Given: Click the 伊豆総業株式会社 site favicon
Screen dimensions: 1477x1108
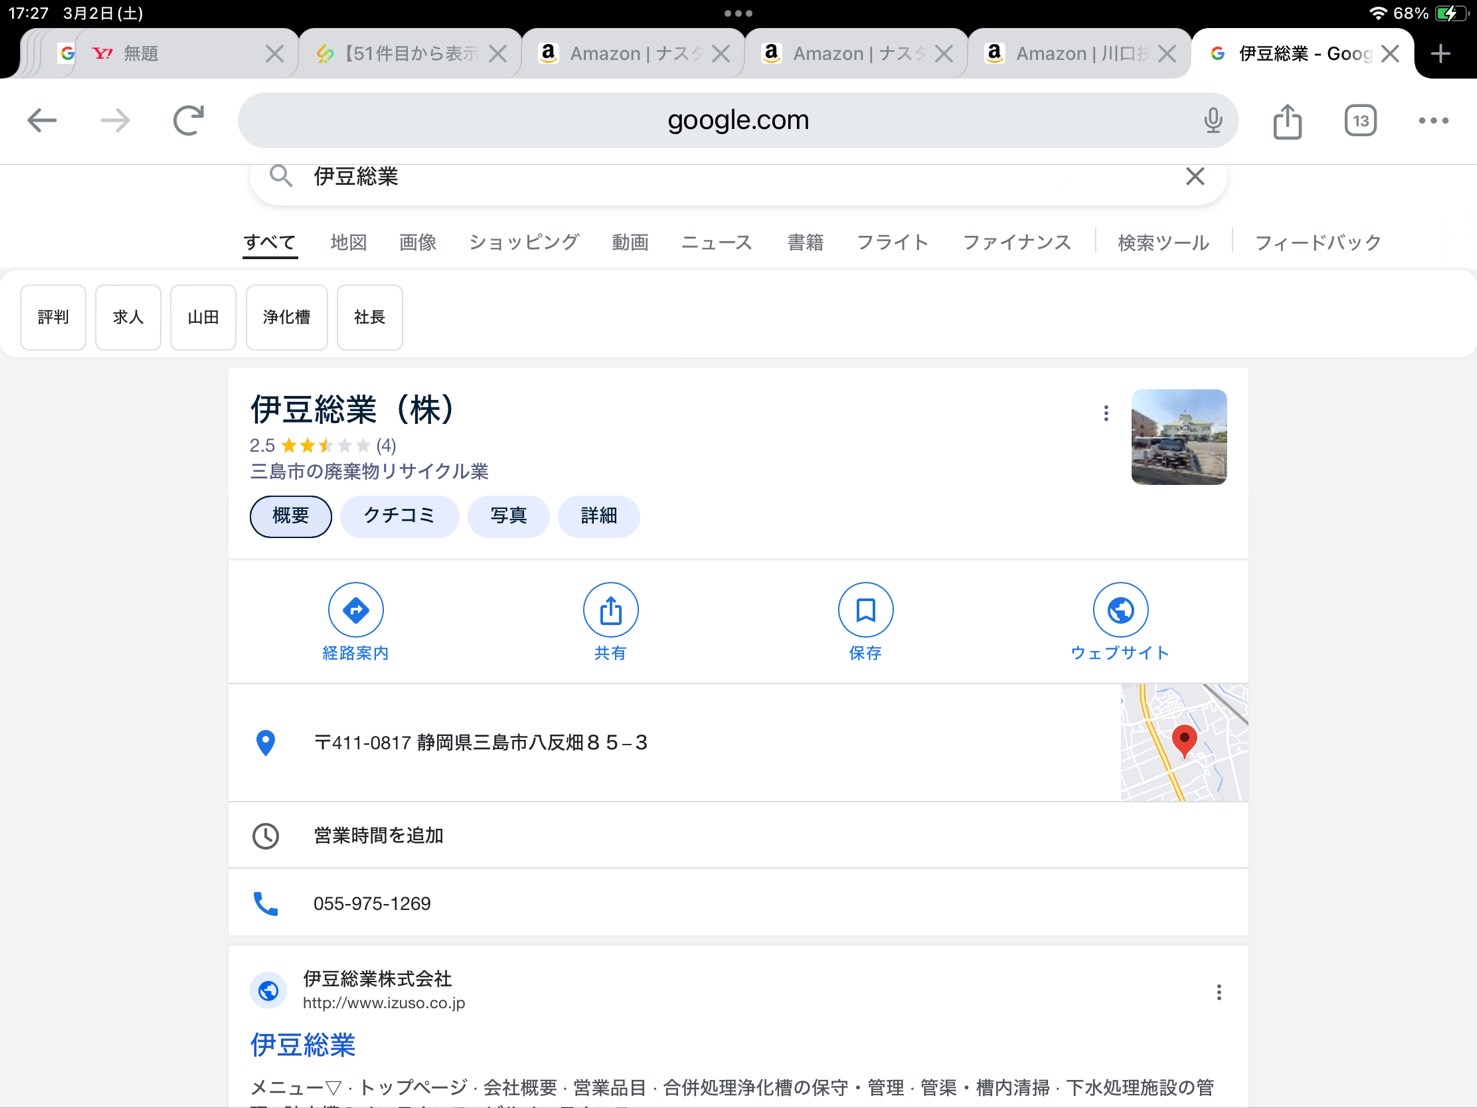Looking at the screenshot, I should pyautogui.click(x=268, y=991).
